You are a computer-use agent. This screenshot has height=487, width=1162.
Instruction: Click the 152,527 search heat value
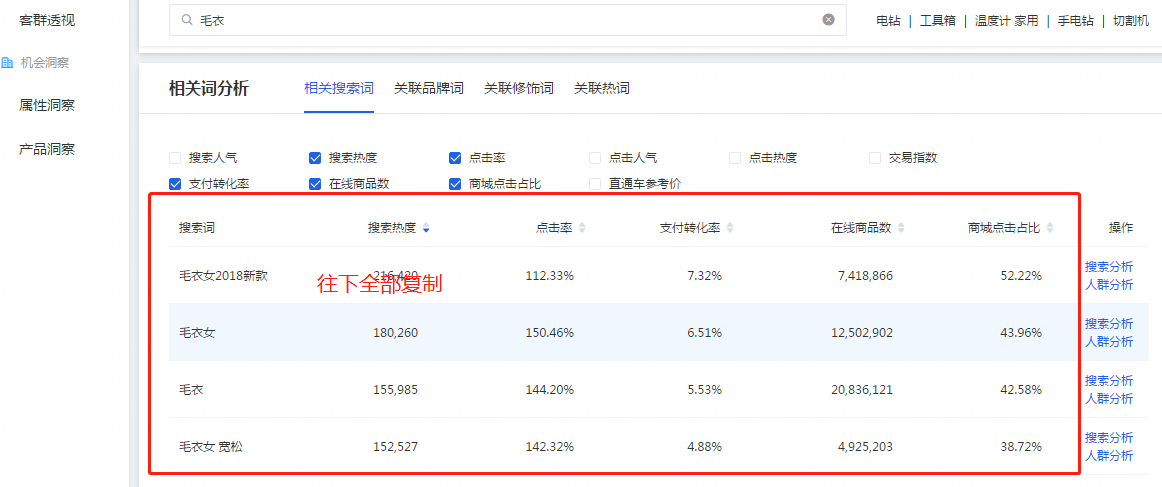[395, 447]
